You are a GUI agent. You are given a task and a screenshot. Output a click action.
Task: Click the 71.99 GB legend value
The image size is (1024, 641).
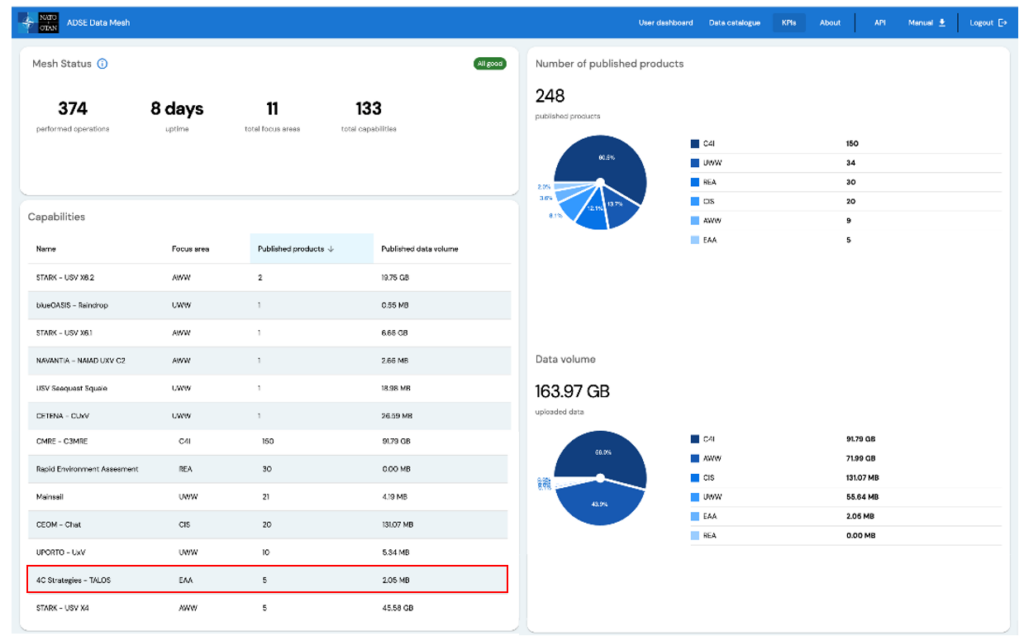861,458
